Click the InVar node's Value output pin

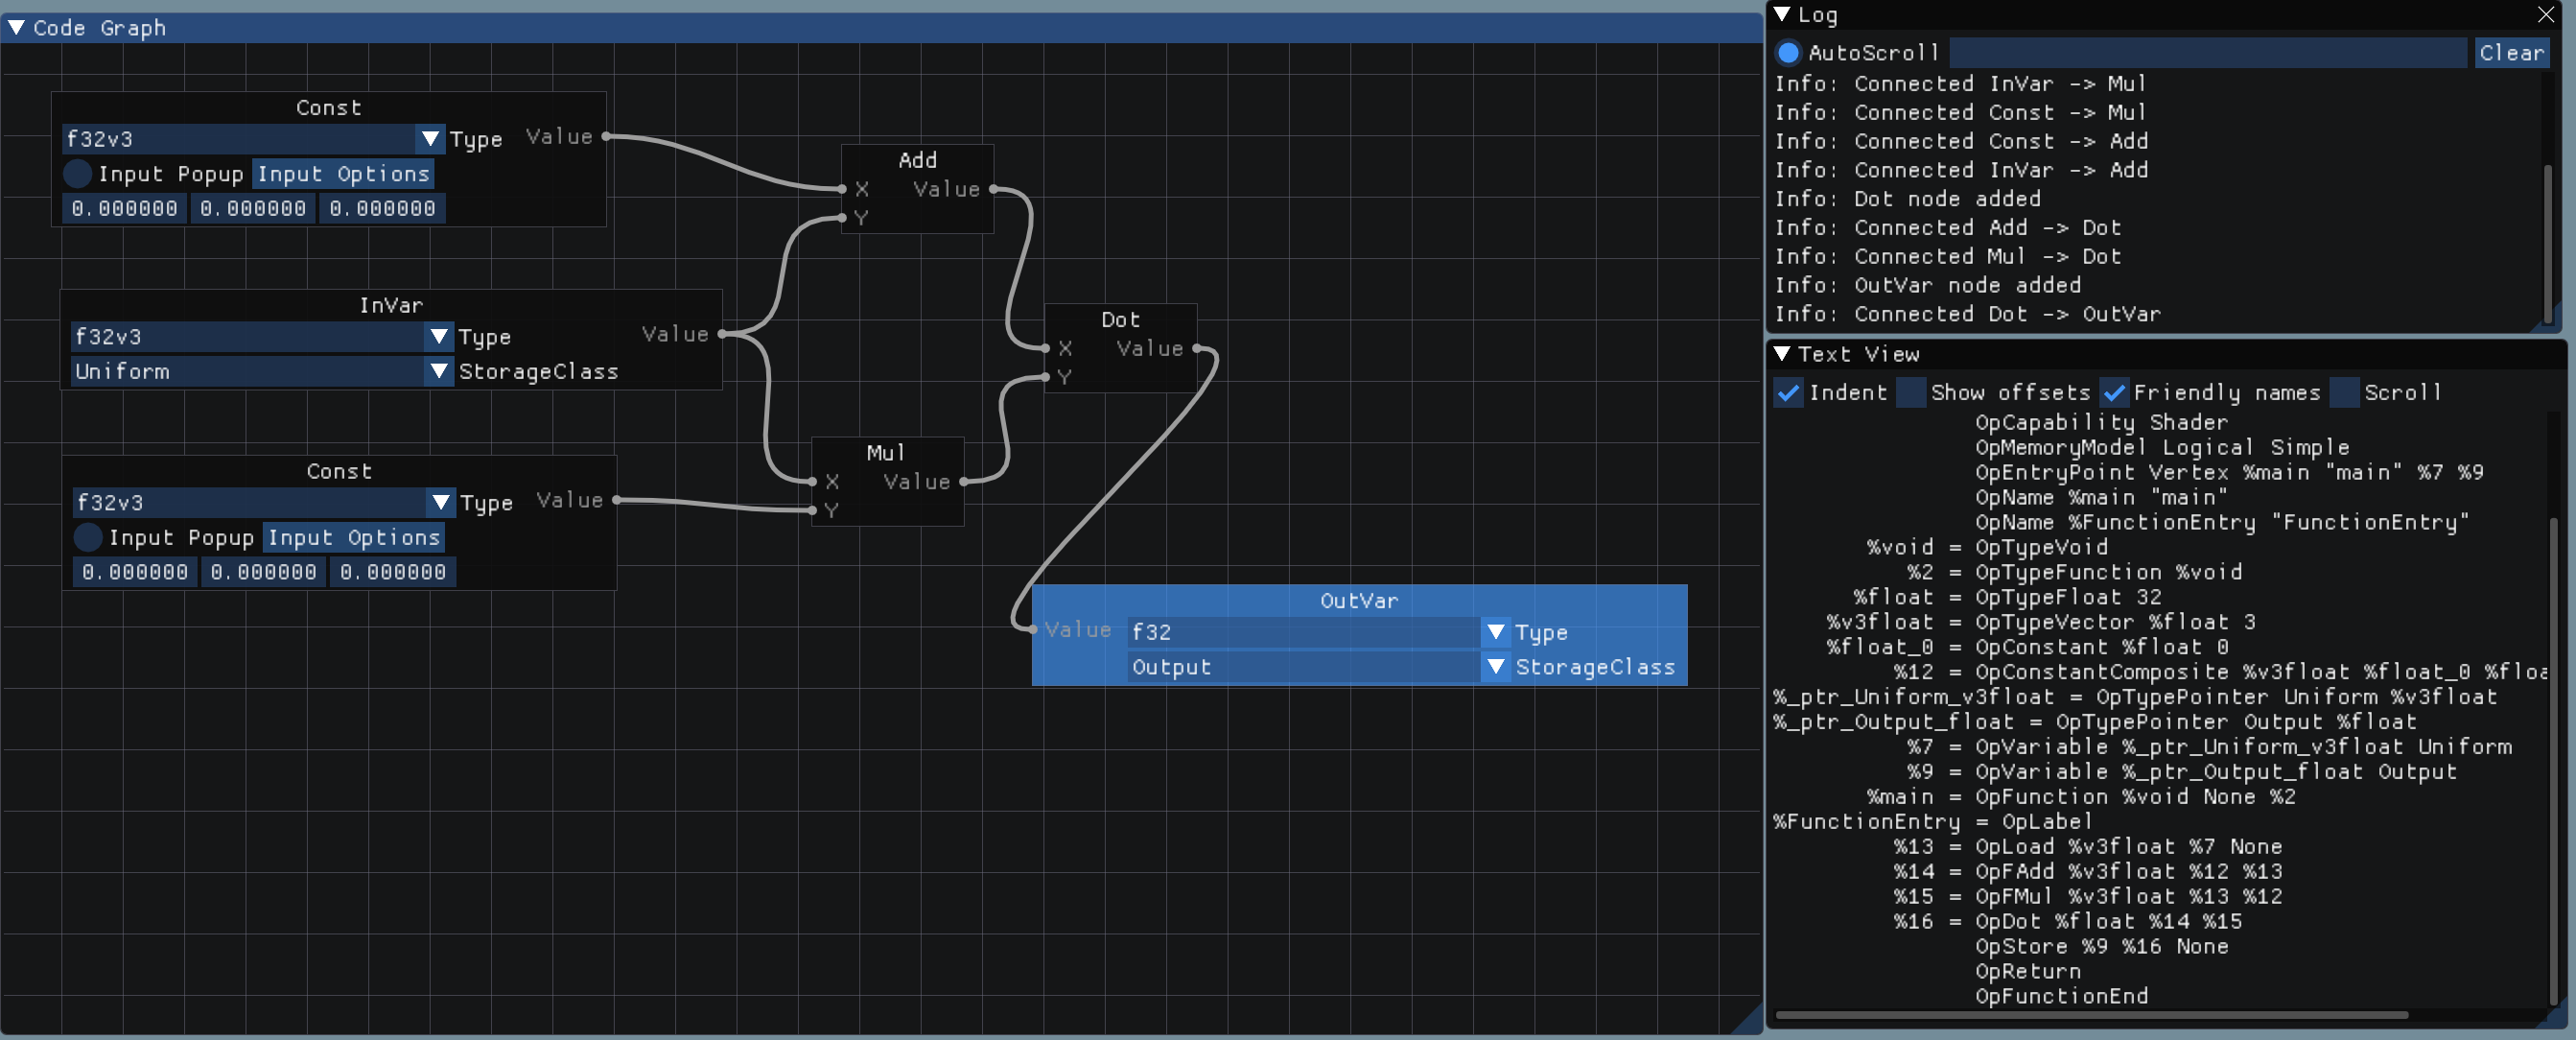[722, 334]
